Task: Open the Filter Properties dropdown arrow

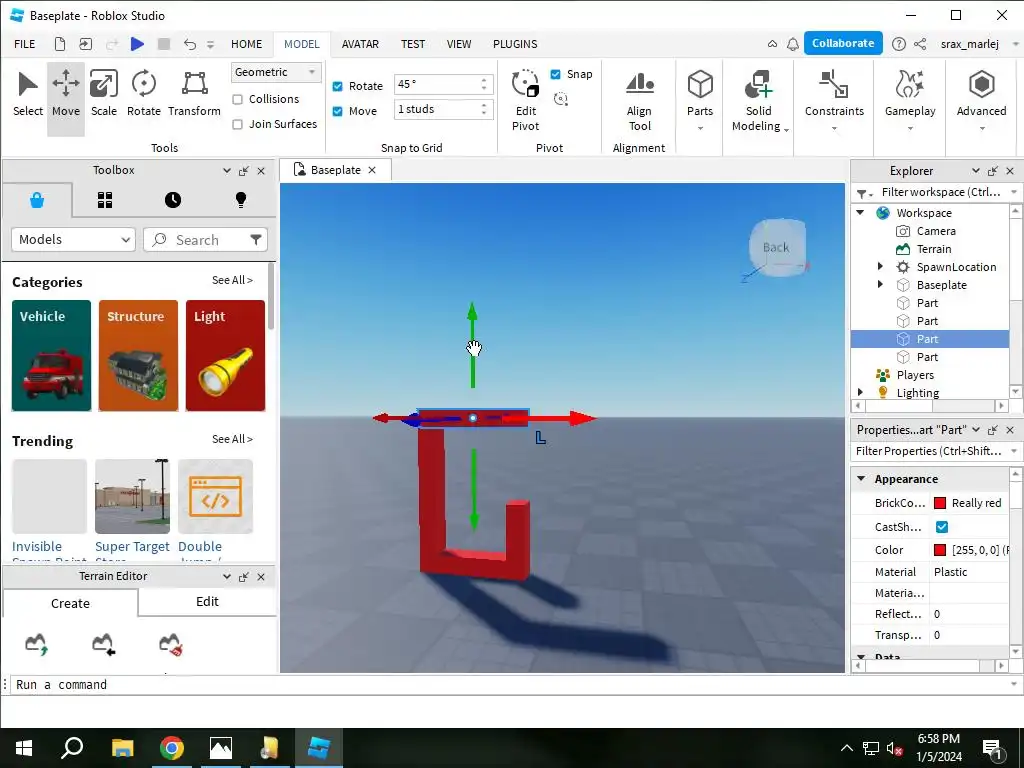Action: (x=1014, y=451)
